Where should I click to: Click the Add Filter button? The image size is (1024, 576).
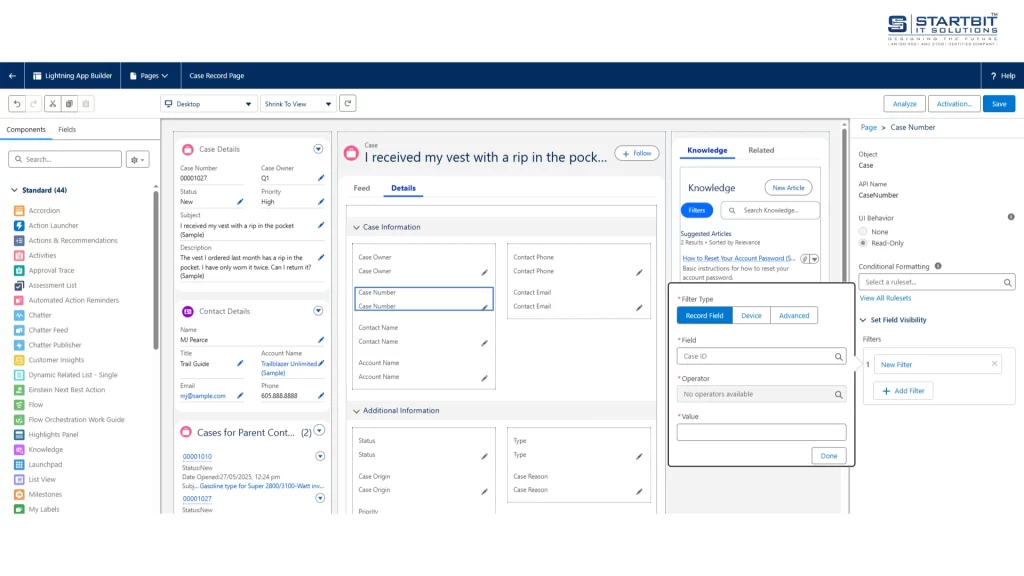click(x=903, y=391)
